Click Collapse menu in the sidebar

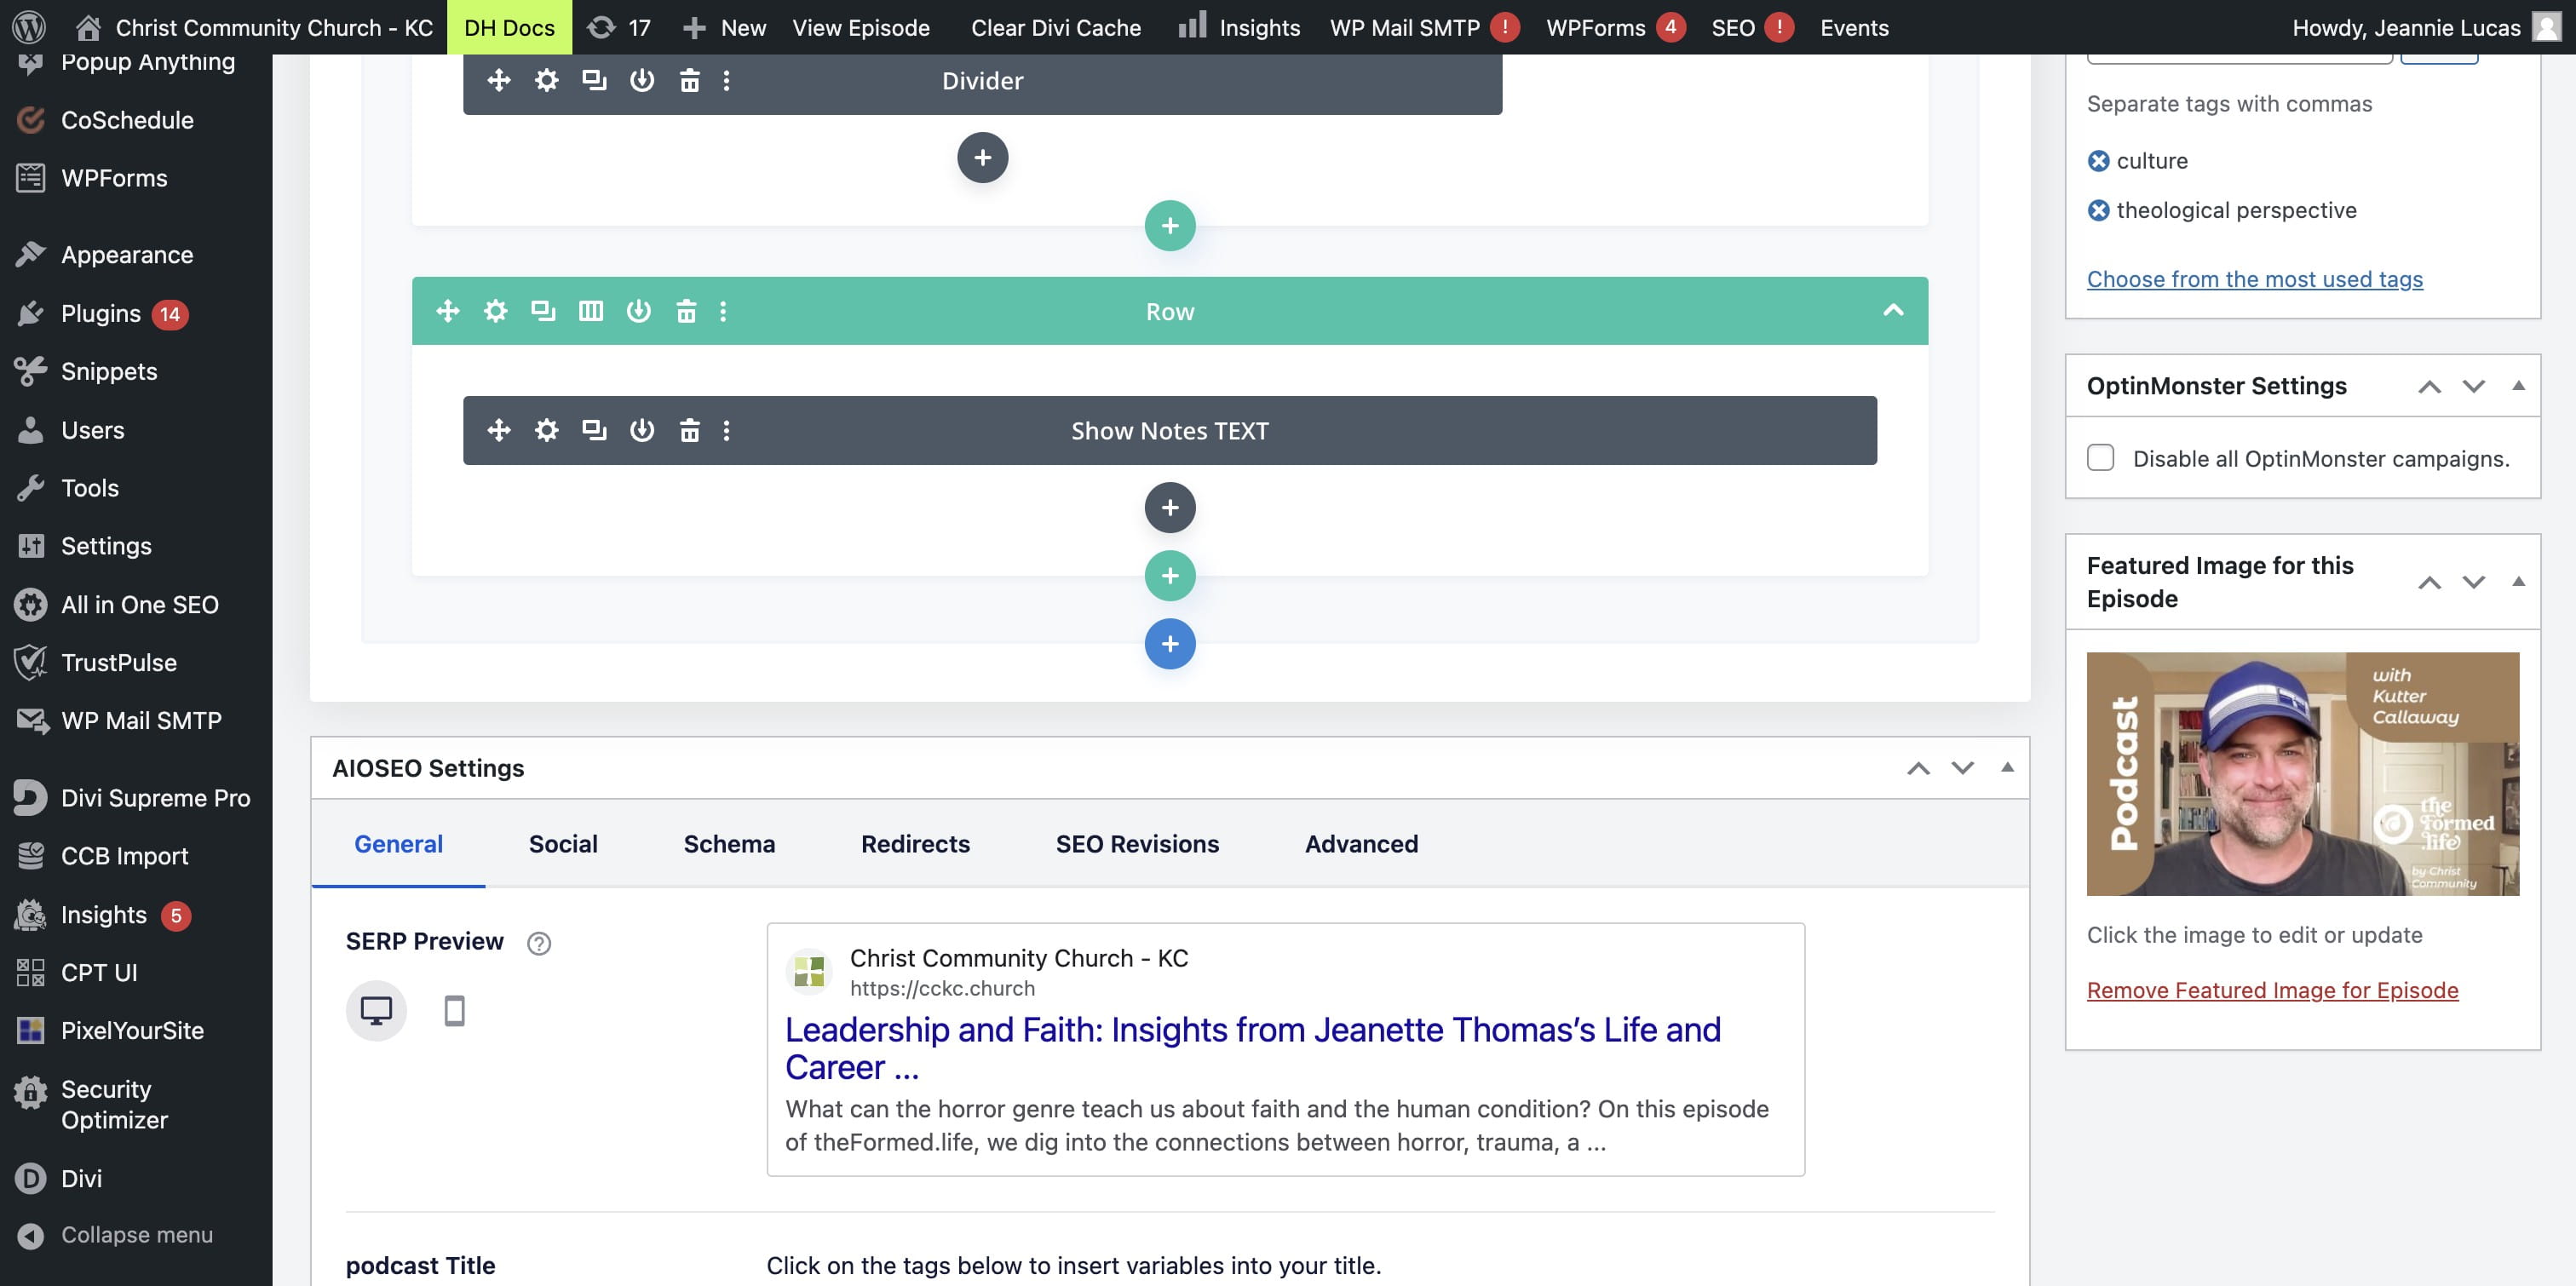[x=136, y=1235]
